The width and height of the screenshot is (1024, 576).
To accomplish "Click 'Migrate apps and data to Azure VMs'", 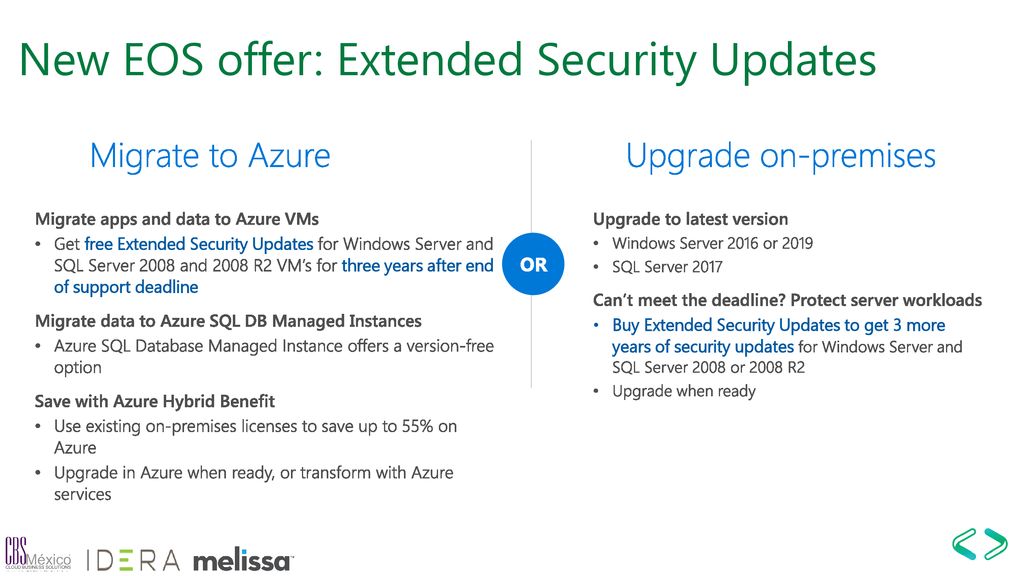I will (x=176, y=219).
